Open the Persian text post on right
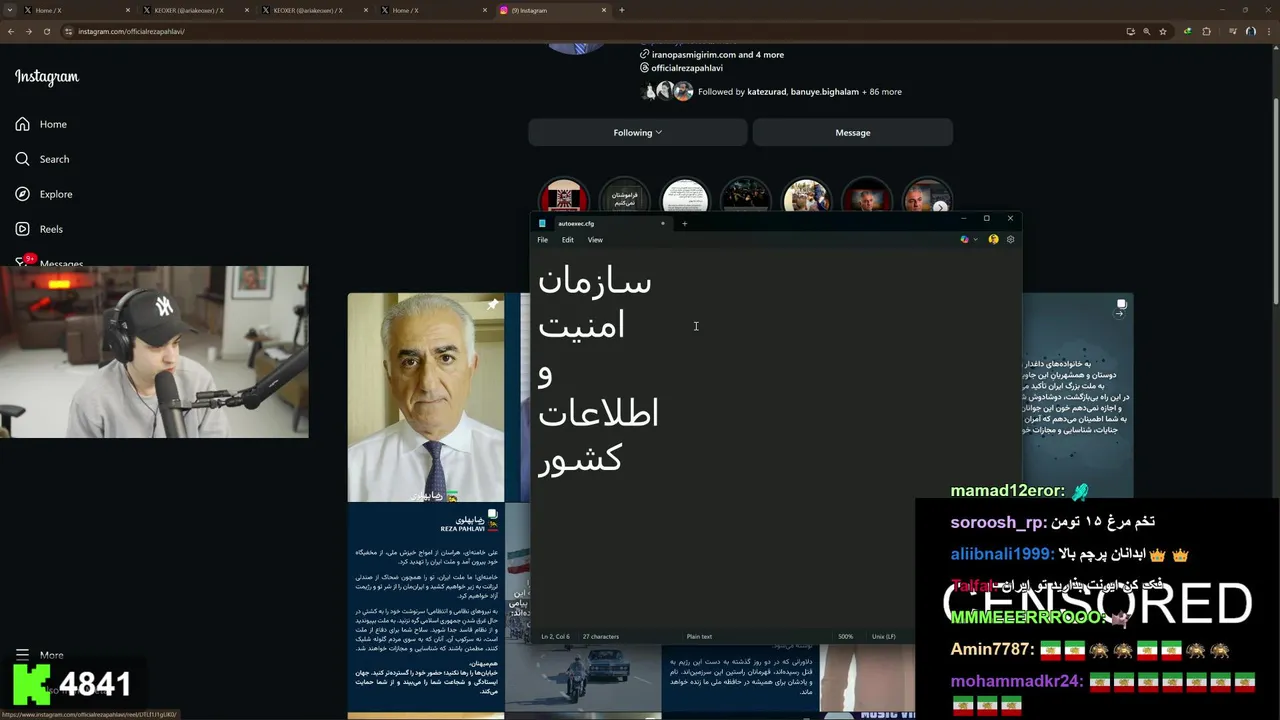 pyautogui.click(x=1078, y=397)
